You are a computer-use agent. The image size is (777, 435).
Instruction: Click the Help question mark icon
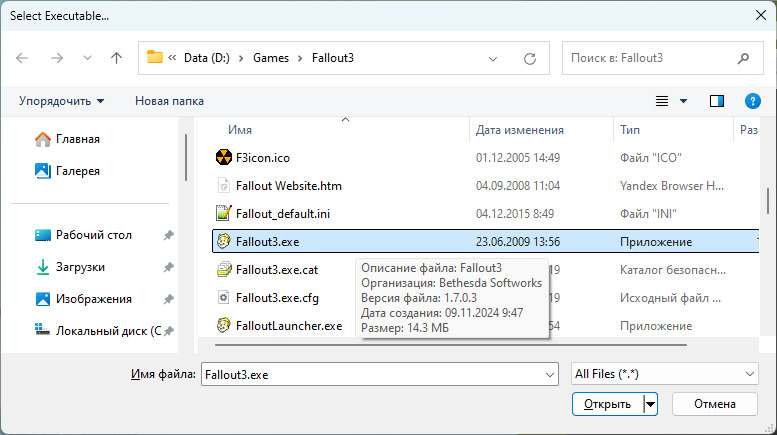(753, 101)
